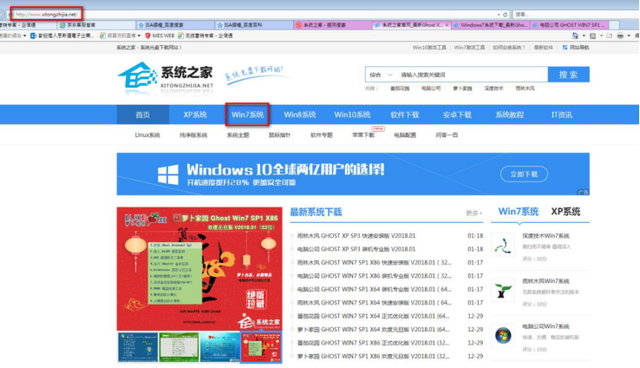Open the 安卓下载 navigation tab
The image size is (640, 368).
click(457, 115)
